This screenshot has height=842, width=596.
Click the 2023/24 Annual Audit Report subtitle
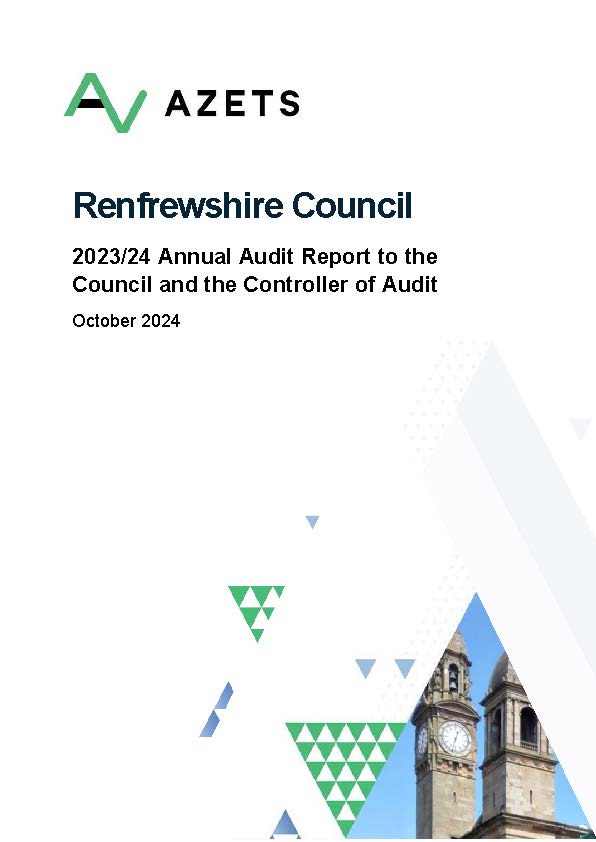click(x=255, y=256)
